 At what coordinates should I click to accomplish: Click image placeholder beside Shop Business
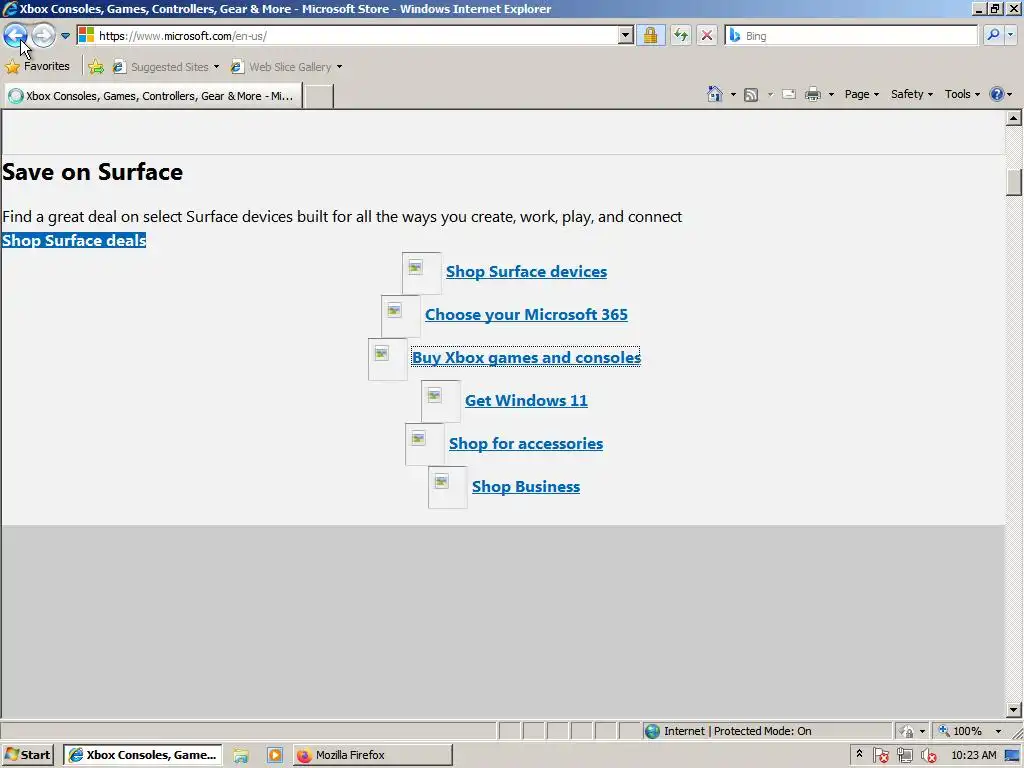pyautogui.click(x=447, y=488)
